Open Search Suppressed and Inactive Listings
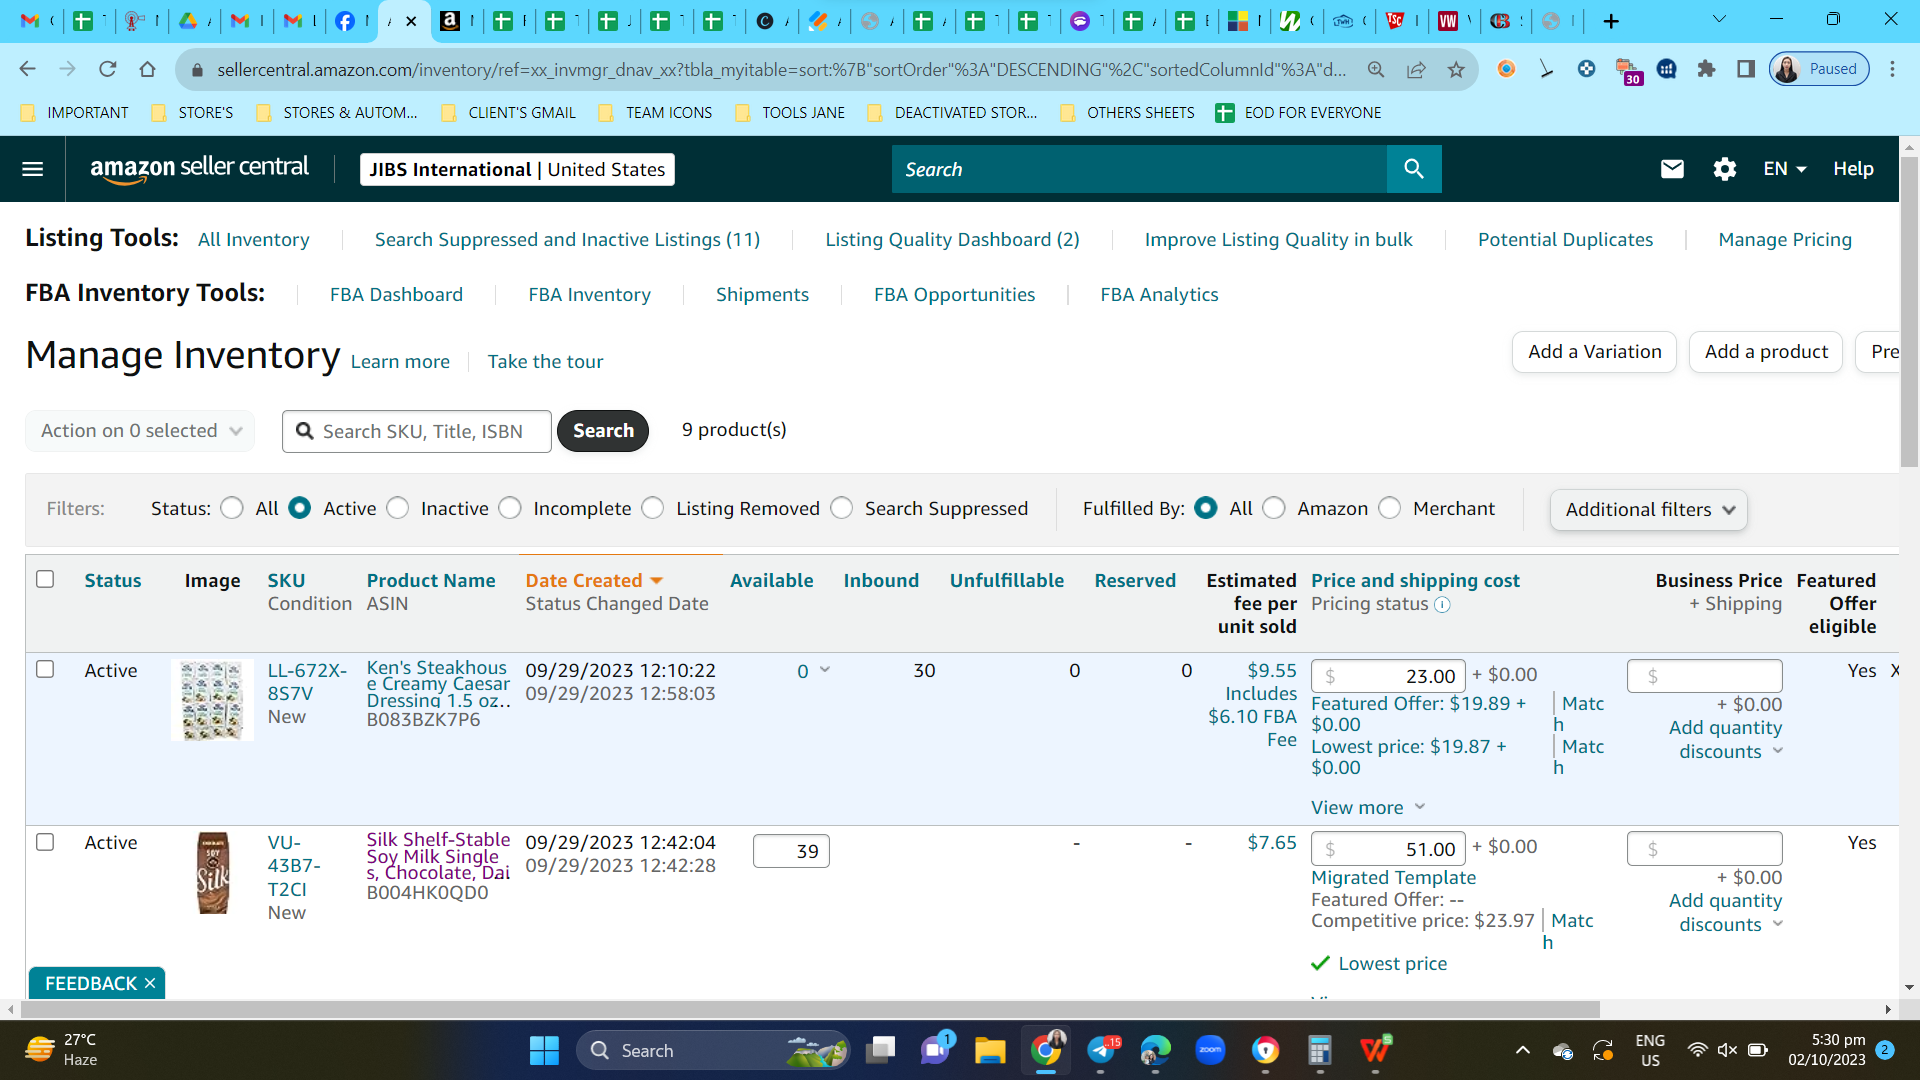 tap(567, 240)
